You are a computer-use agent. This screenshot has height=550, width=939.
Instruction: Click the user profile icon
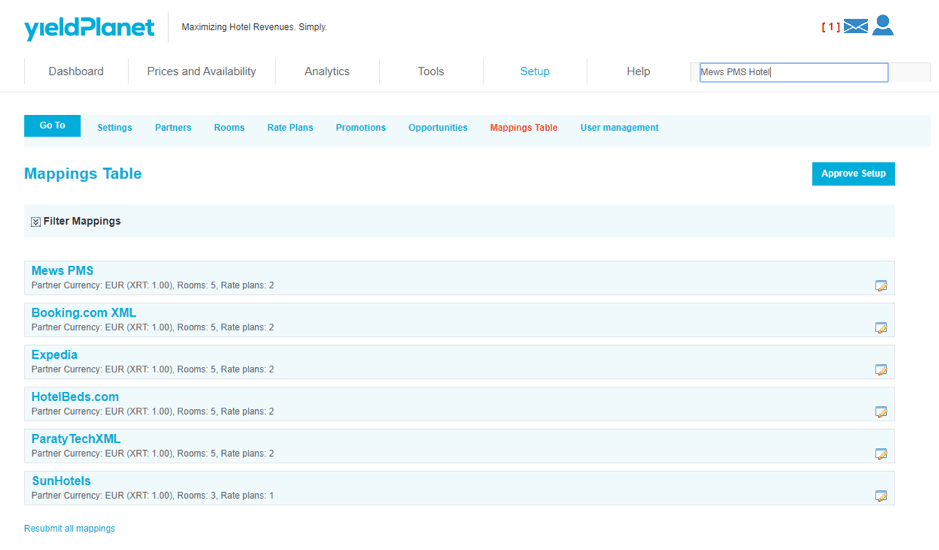click(882, 25)
